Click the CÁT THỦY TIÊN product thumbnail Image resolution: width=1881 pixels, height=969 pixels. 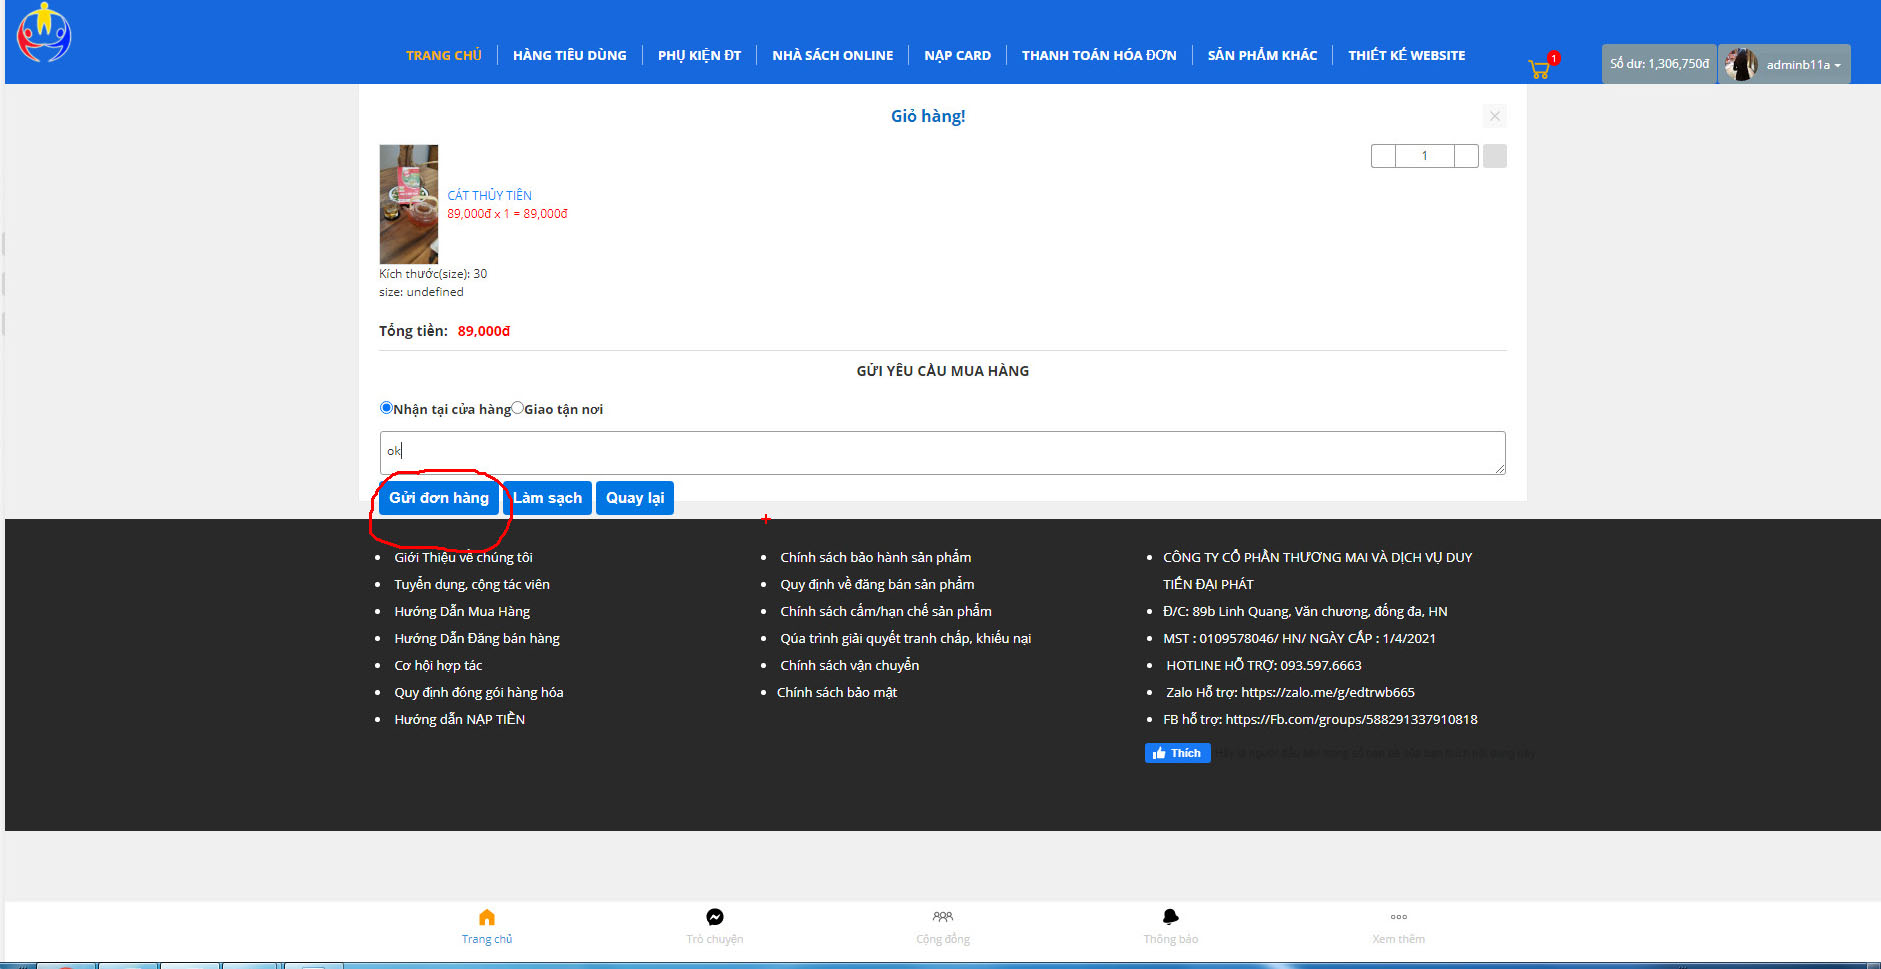pos(408,204)
